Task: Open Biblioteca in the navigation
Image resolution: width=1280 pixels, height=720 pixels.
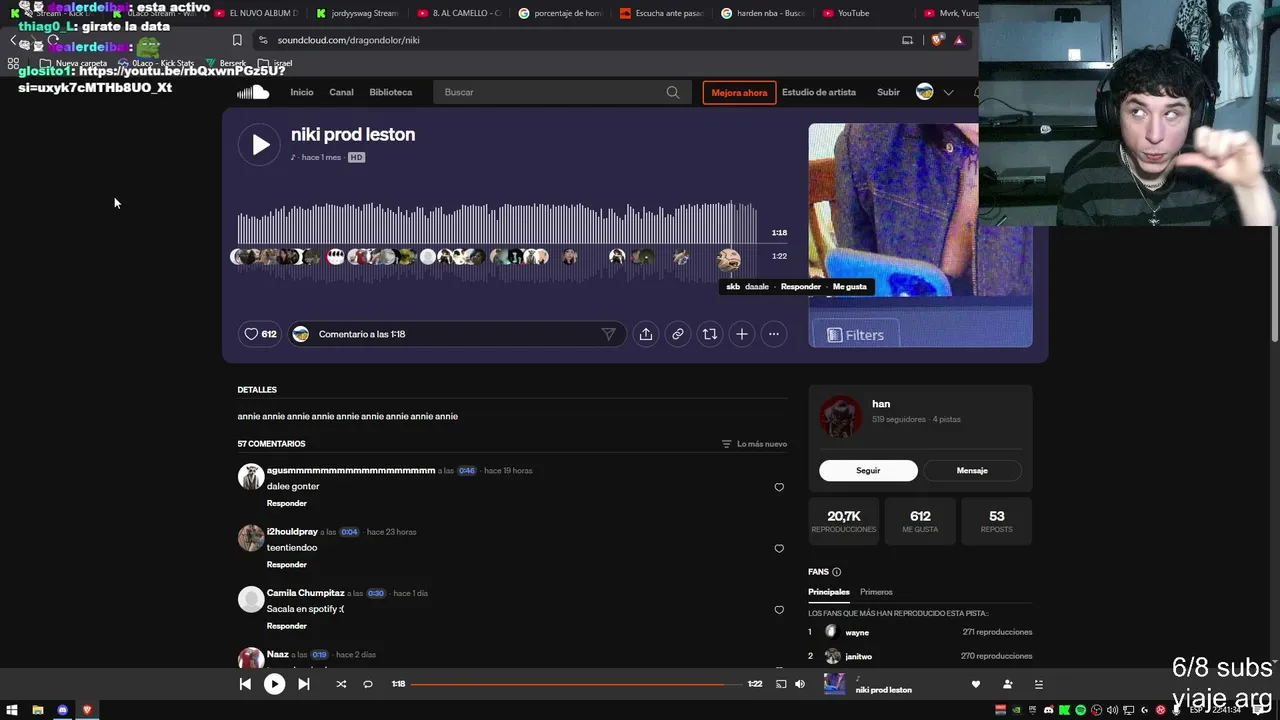Action: [391, 92]
